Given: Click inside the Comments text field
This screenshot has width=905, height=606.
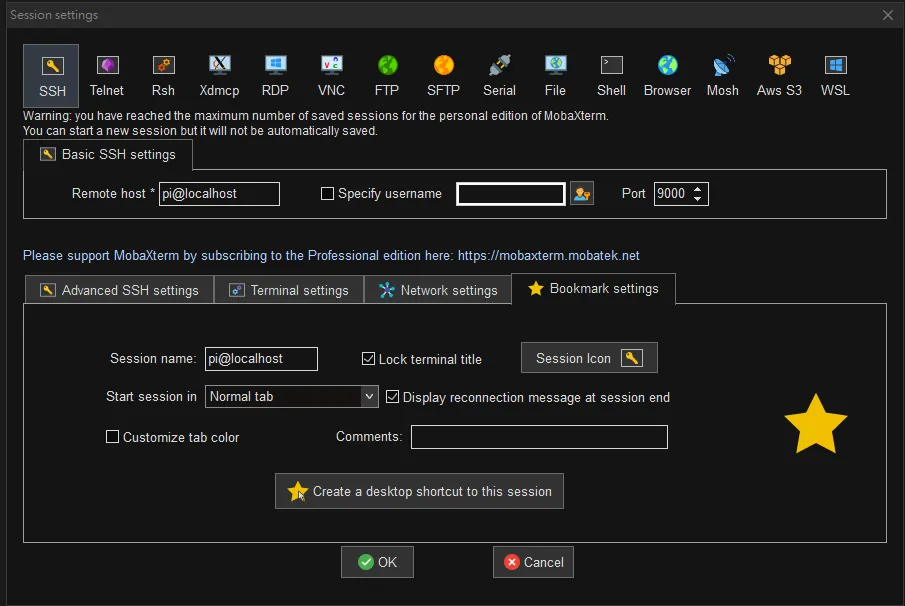Looking at the screenshot, I should pos(539,437).
